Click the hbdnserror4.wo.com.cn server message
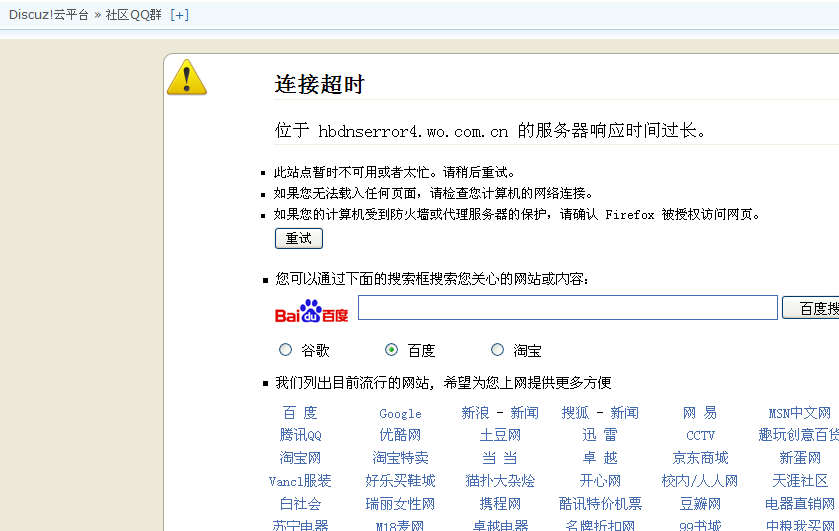The height and width of the screenshot is (531, 839). [490, 131]
